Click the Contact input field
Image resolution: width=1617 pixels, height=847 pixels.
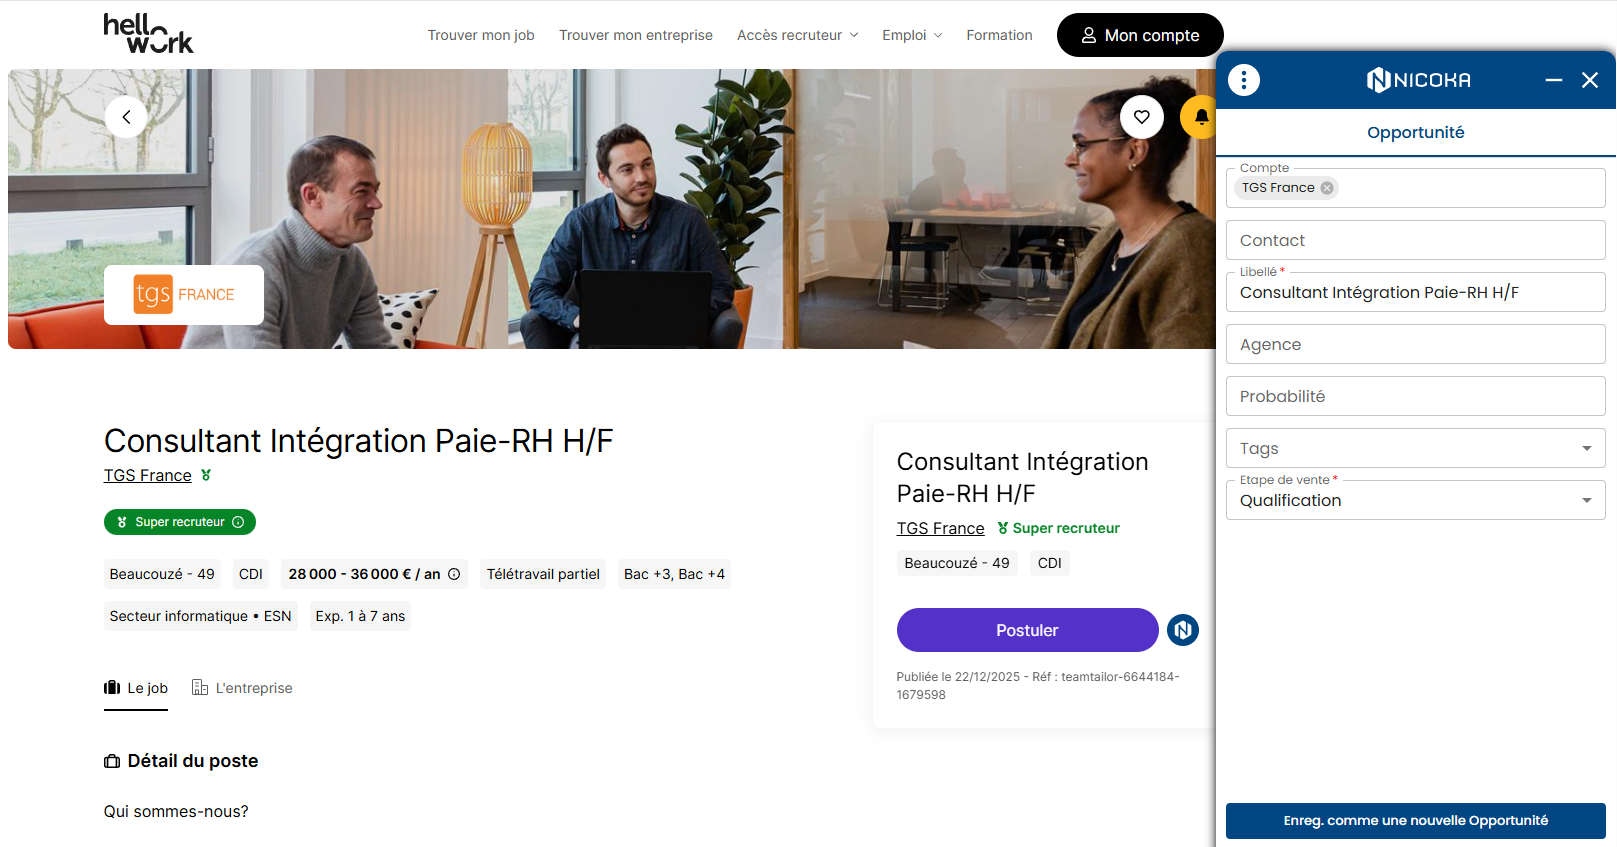coord(1416,240)
